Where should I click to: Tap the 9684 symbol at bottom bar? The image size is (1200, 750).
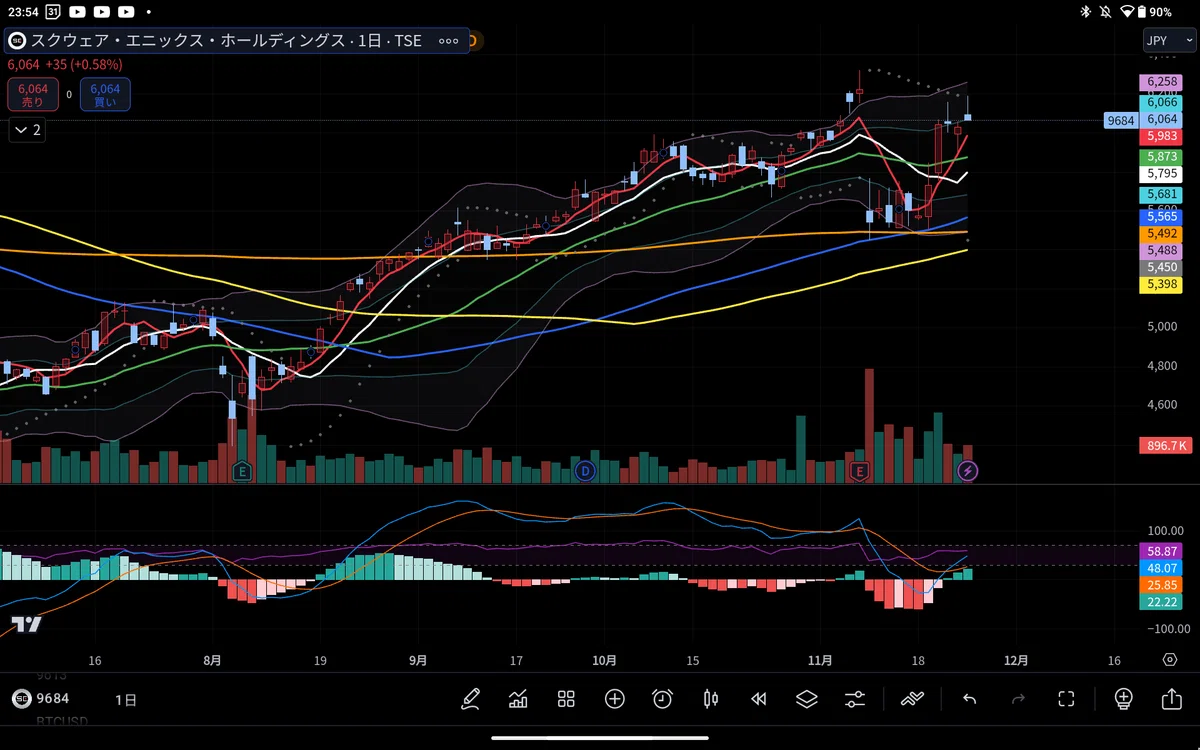[x=41, y=698]
